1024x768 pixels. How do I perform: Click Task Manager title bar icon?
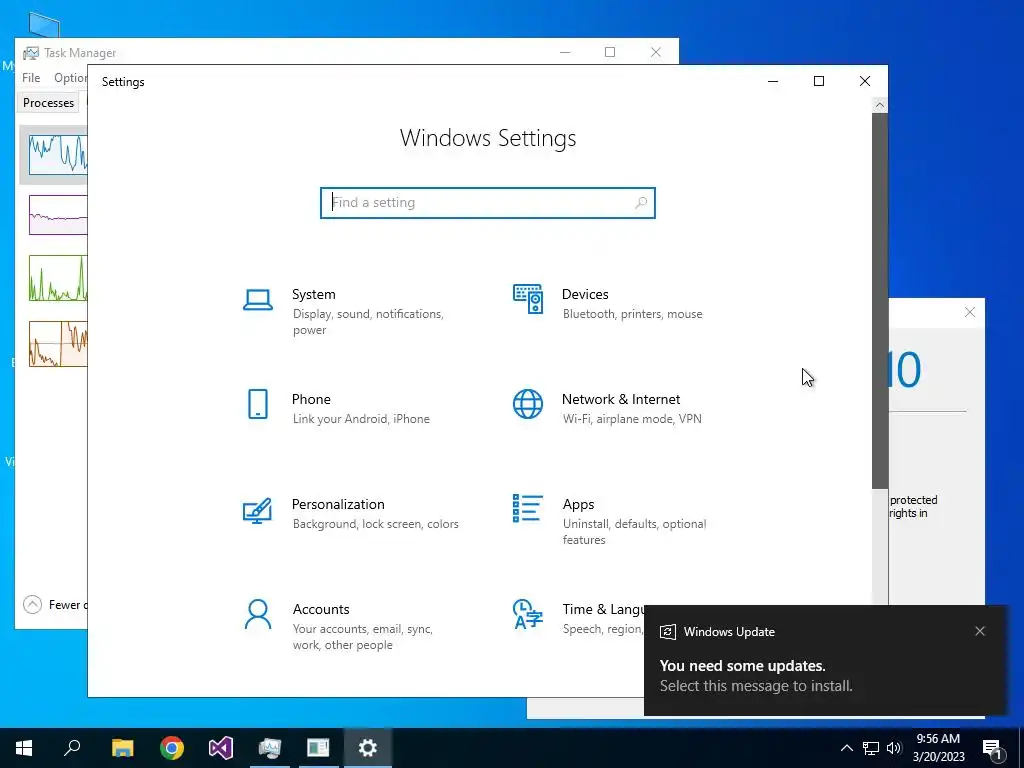click(31, 53)
